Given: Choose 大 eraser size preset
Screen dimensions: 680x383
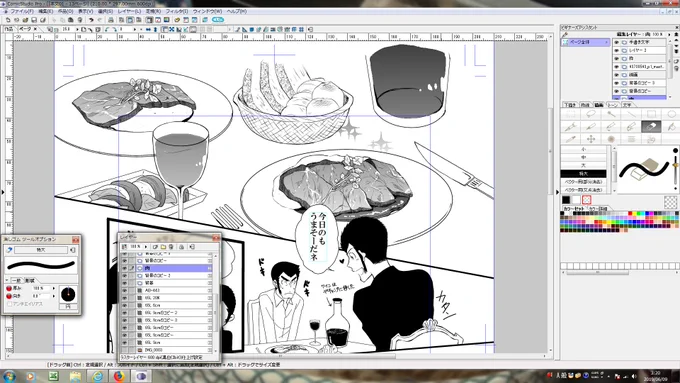Looking at the screenshot, I should 583,166.
